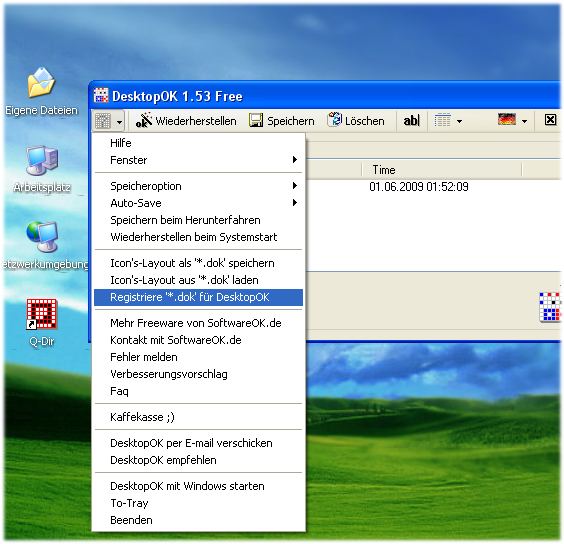Choose To-Tray from the menu

pos(198,503)
